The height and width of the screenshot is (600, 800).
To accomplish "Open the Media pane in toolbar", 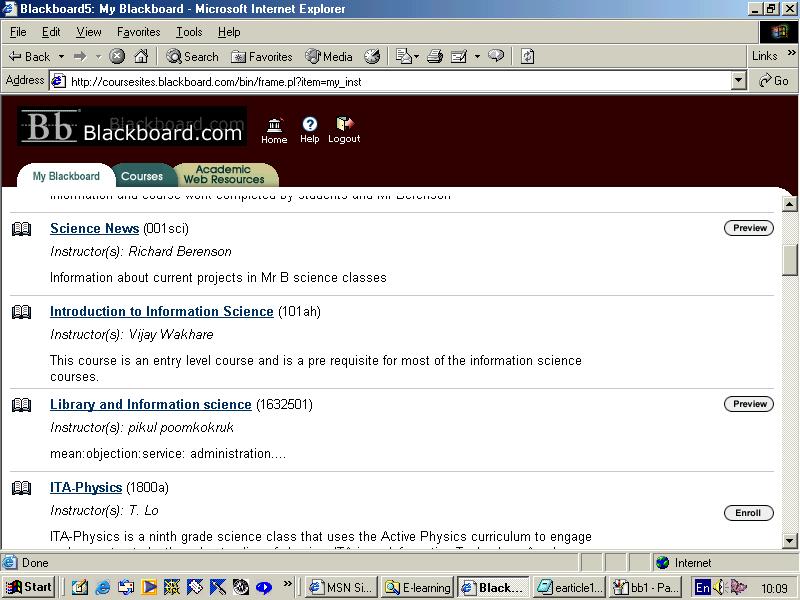I will (329, 56).
